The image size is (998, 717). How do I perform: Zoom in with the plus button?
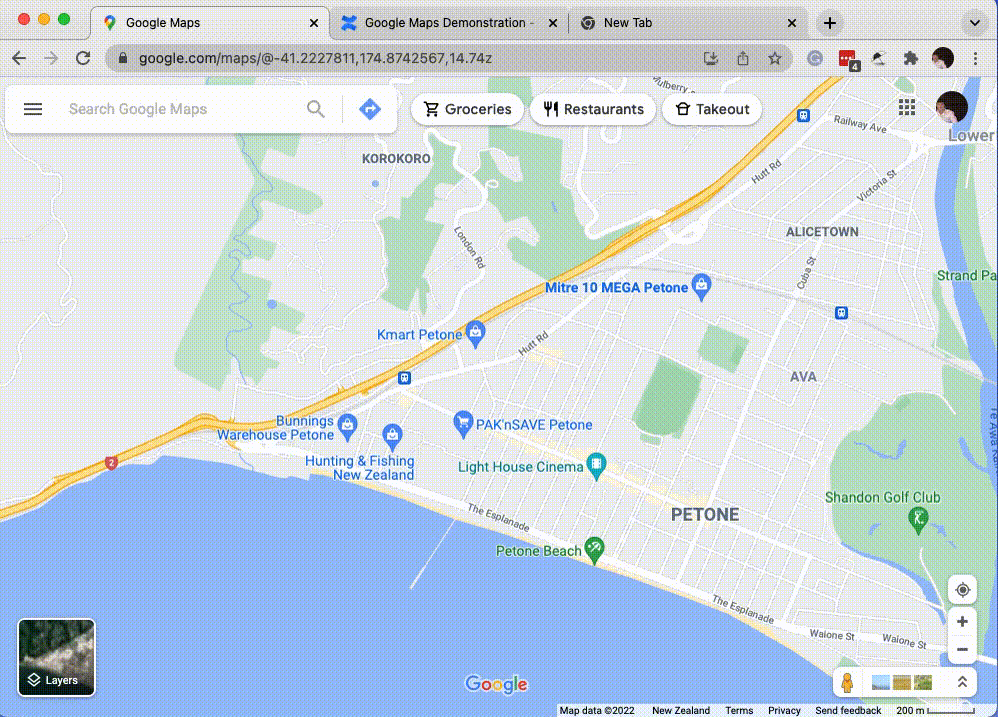coord(962,622)
